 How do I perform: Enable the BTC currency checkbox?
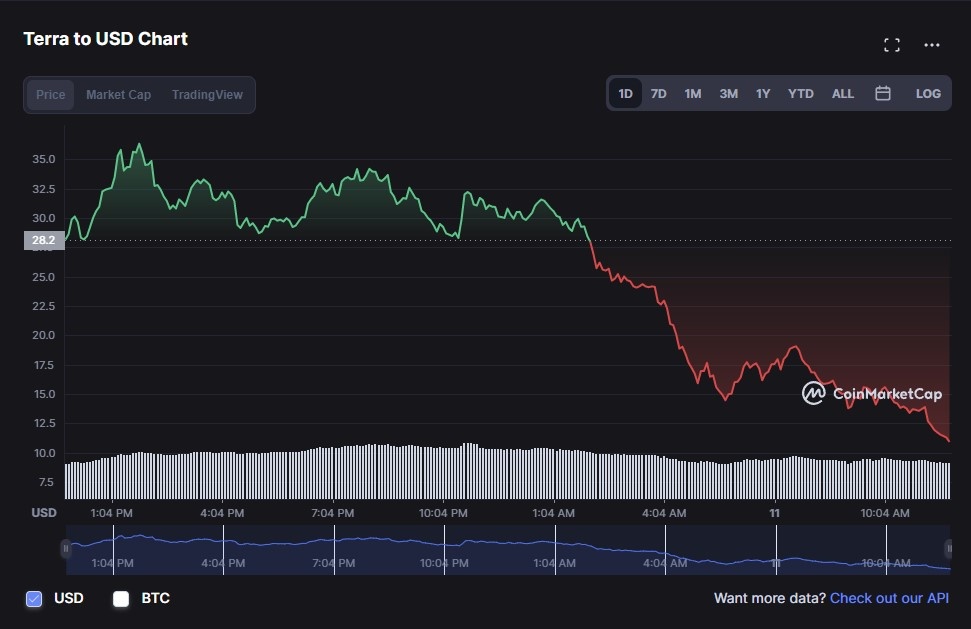tap(121, 599)
